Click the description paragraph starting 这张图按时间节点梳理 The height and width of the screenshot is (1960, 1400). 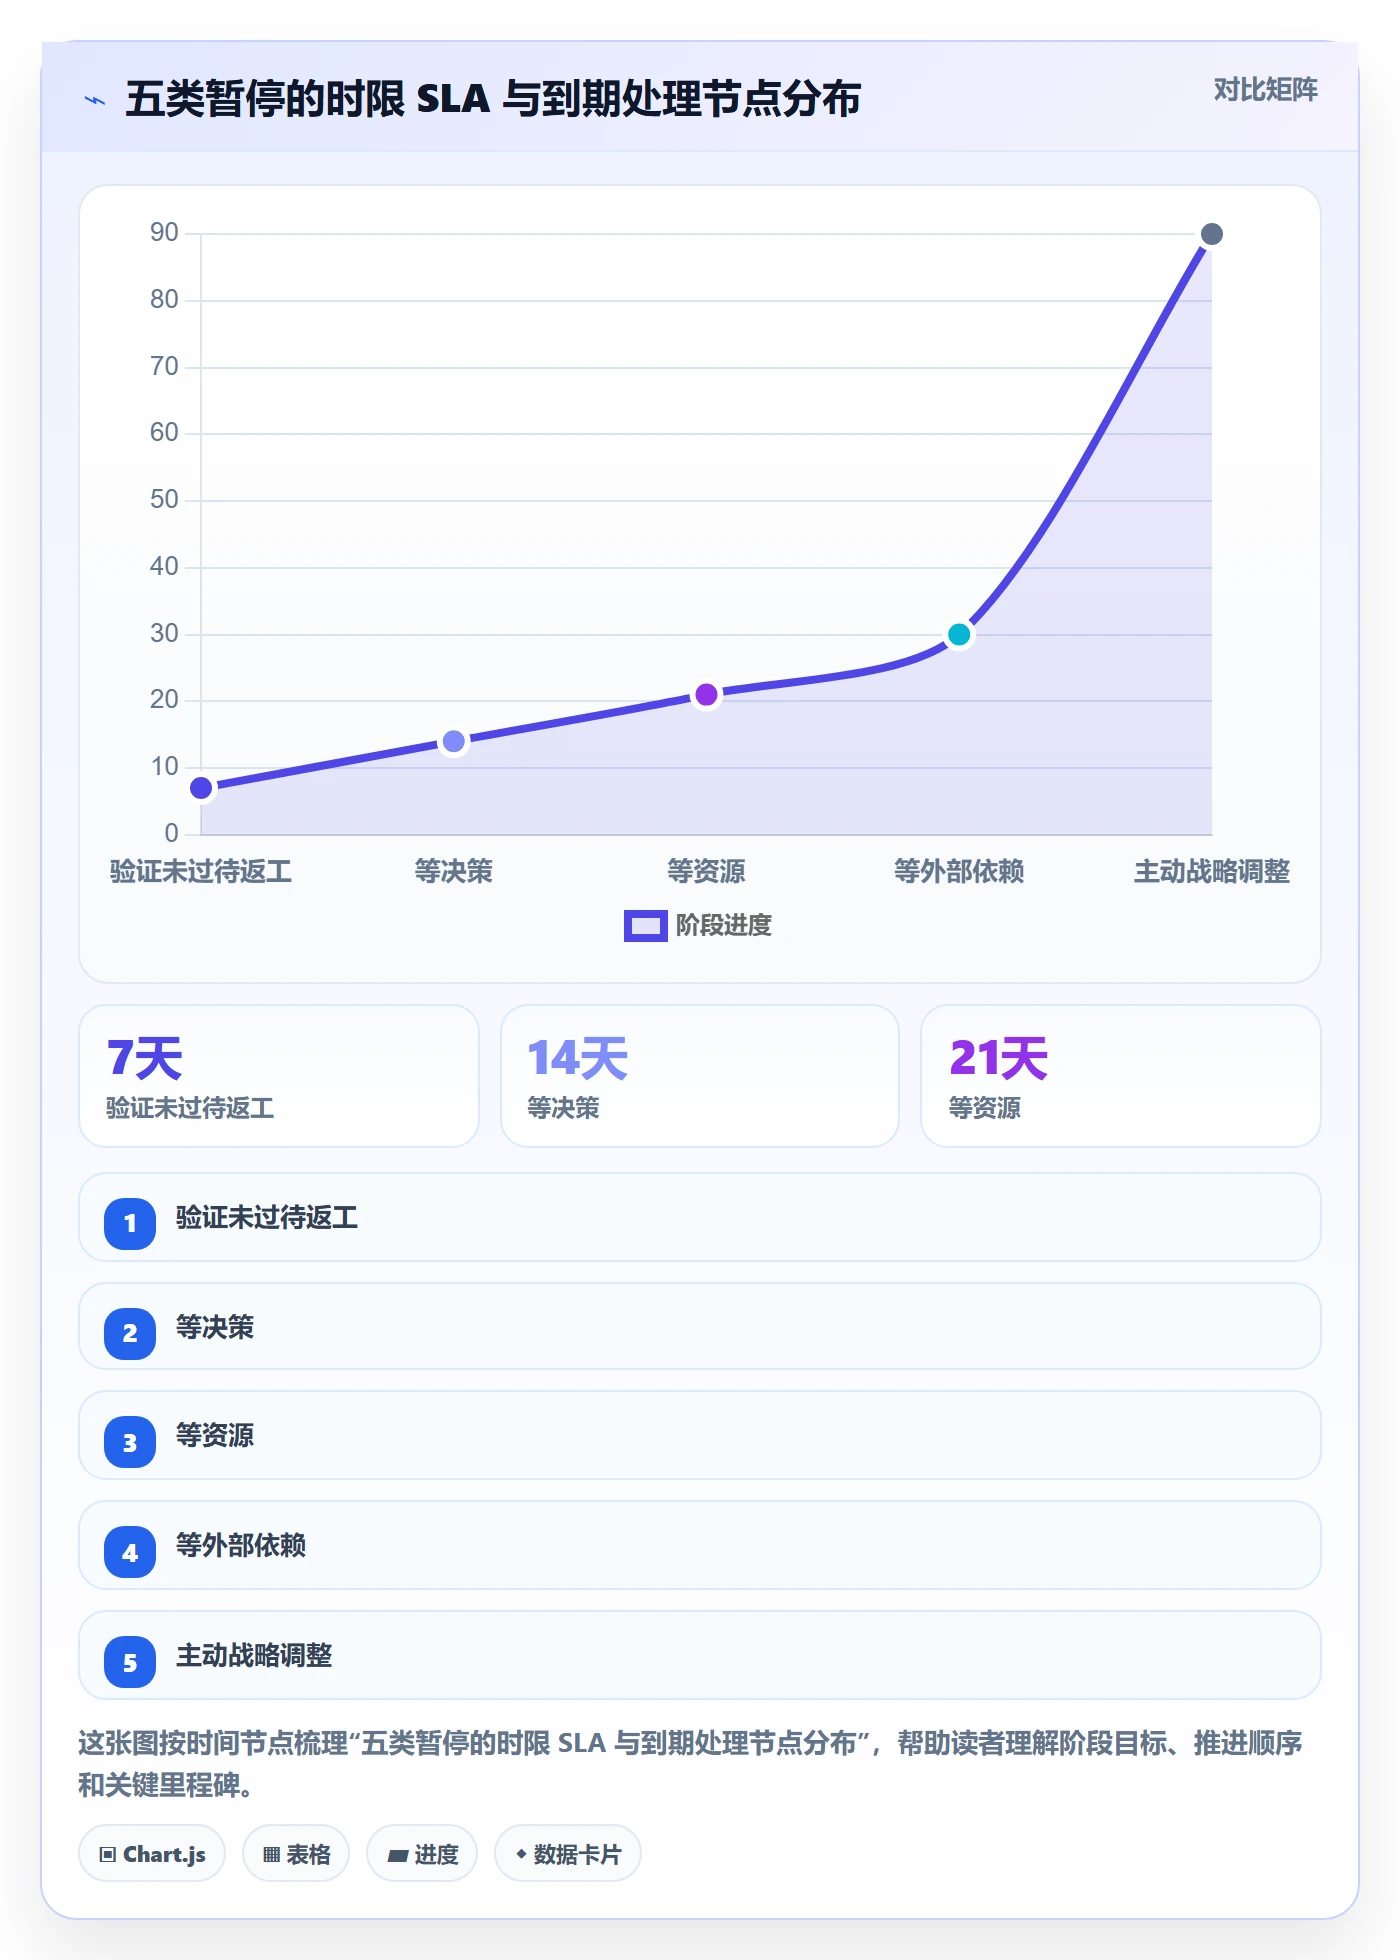click(690, 1763)
